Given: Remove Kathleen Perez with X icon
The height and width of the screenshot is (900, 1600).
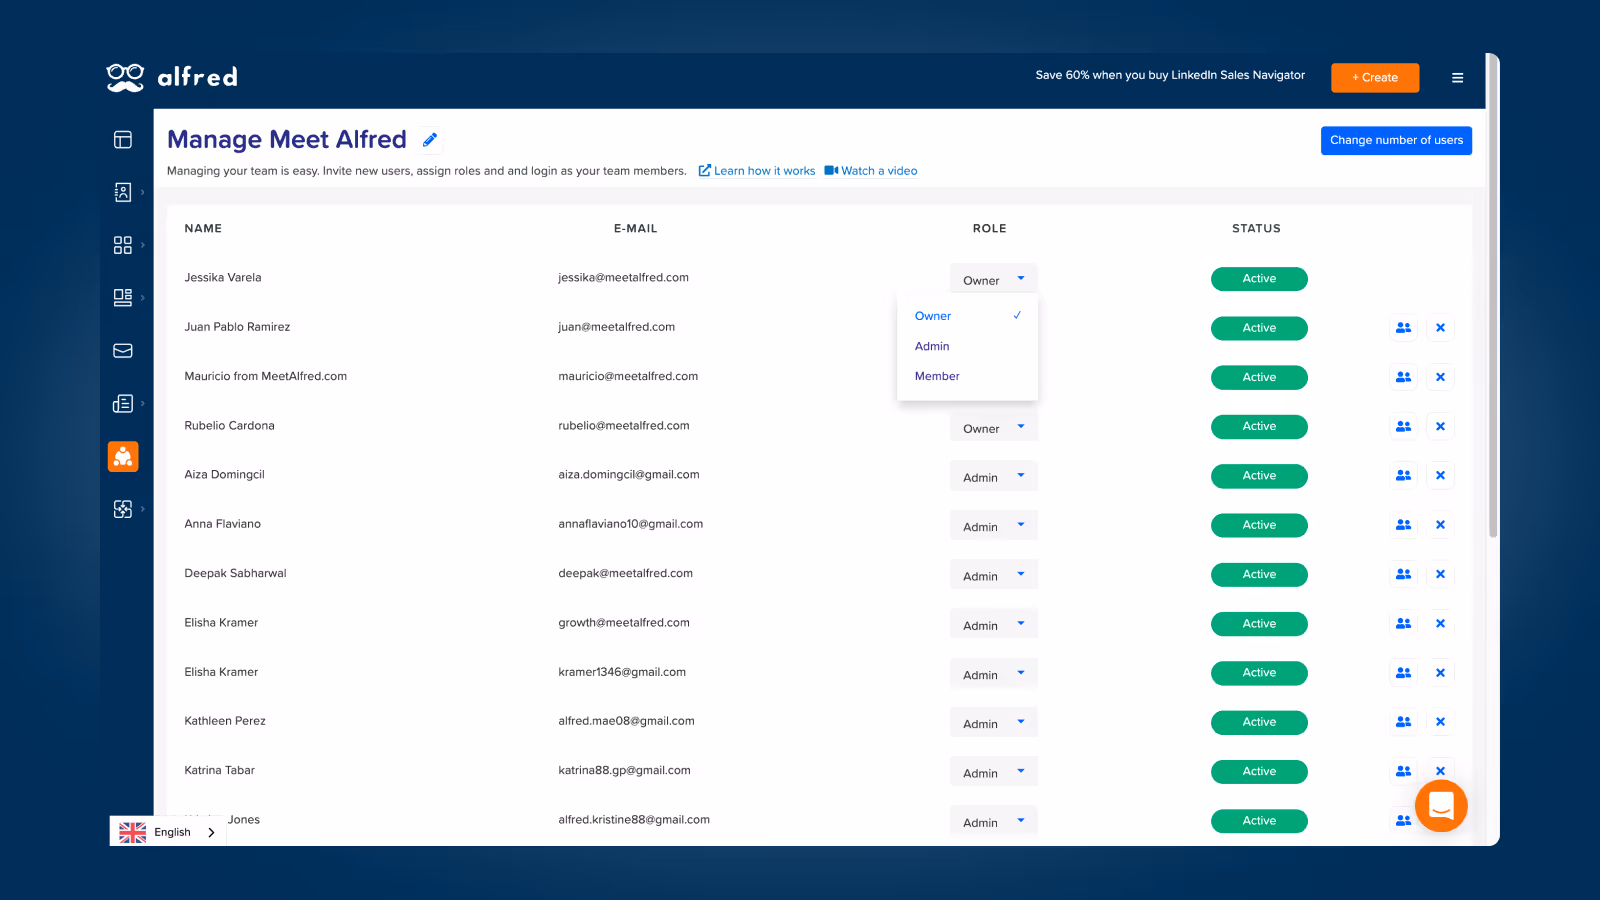Looking at the screenshot, I should coord(1440,722).
